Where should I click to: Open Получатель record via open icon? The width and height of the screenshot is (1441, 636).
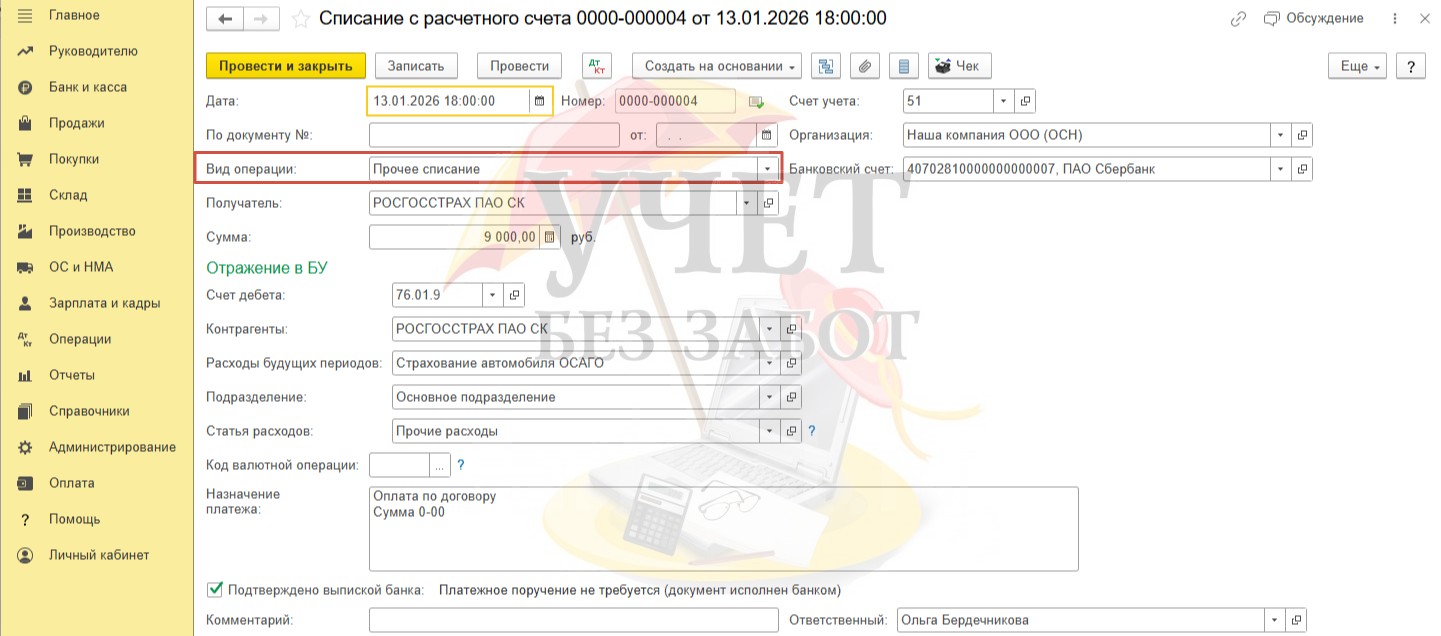[769, 203]
